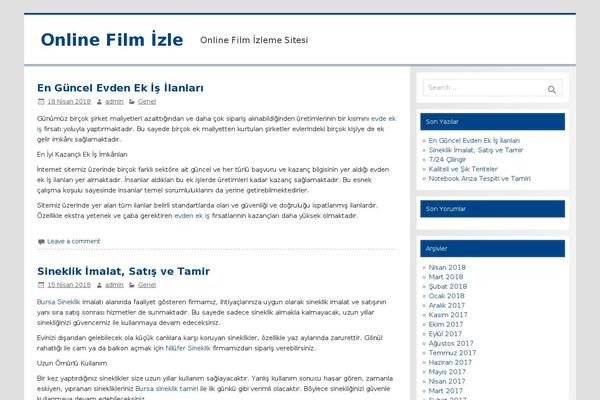Click subheading Uzun Ömürlü Kullanım
This screenshot has width=600, height=400.
coord(72,363)
